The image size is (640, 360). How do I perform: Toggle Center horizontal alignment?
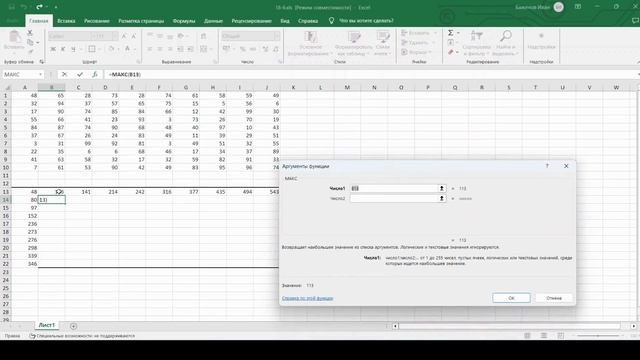(x=160, y=49)
